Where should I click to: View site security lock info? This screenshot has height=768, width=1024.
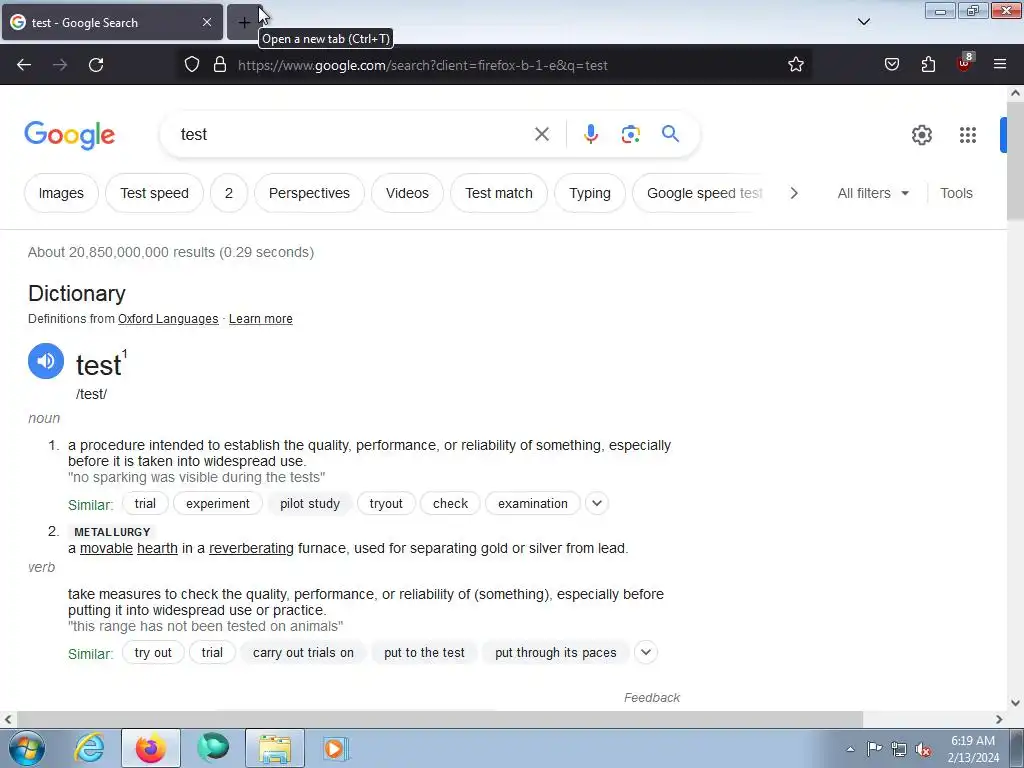220,65
